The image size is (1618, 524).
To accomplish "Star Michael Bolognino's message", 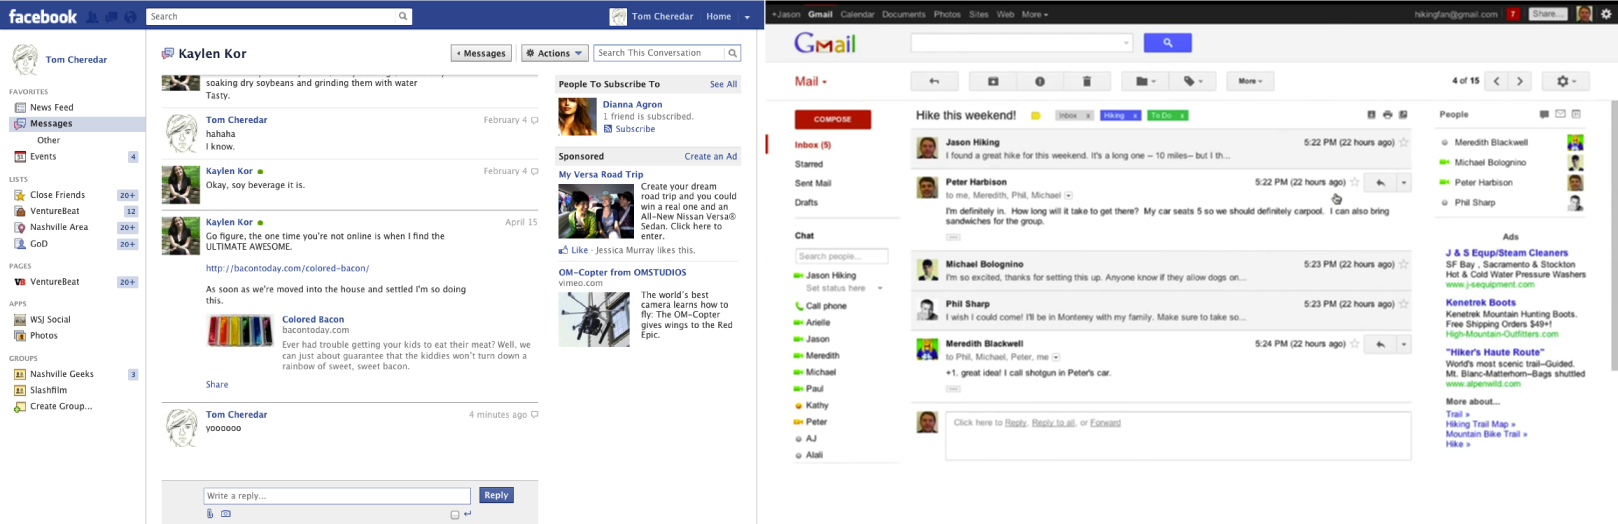I will [x=1404, y=265].
